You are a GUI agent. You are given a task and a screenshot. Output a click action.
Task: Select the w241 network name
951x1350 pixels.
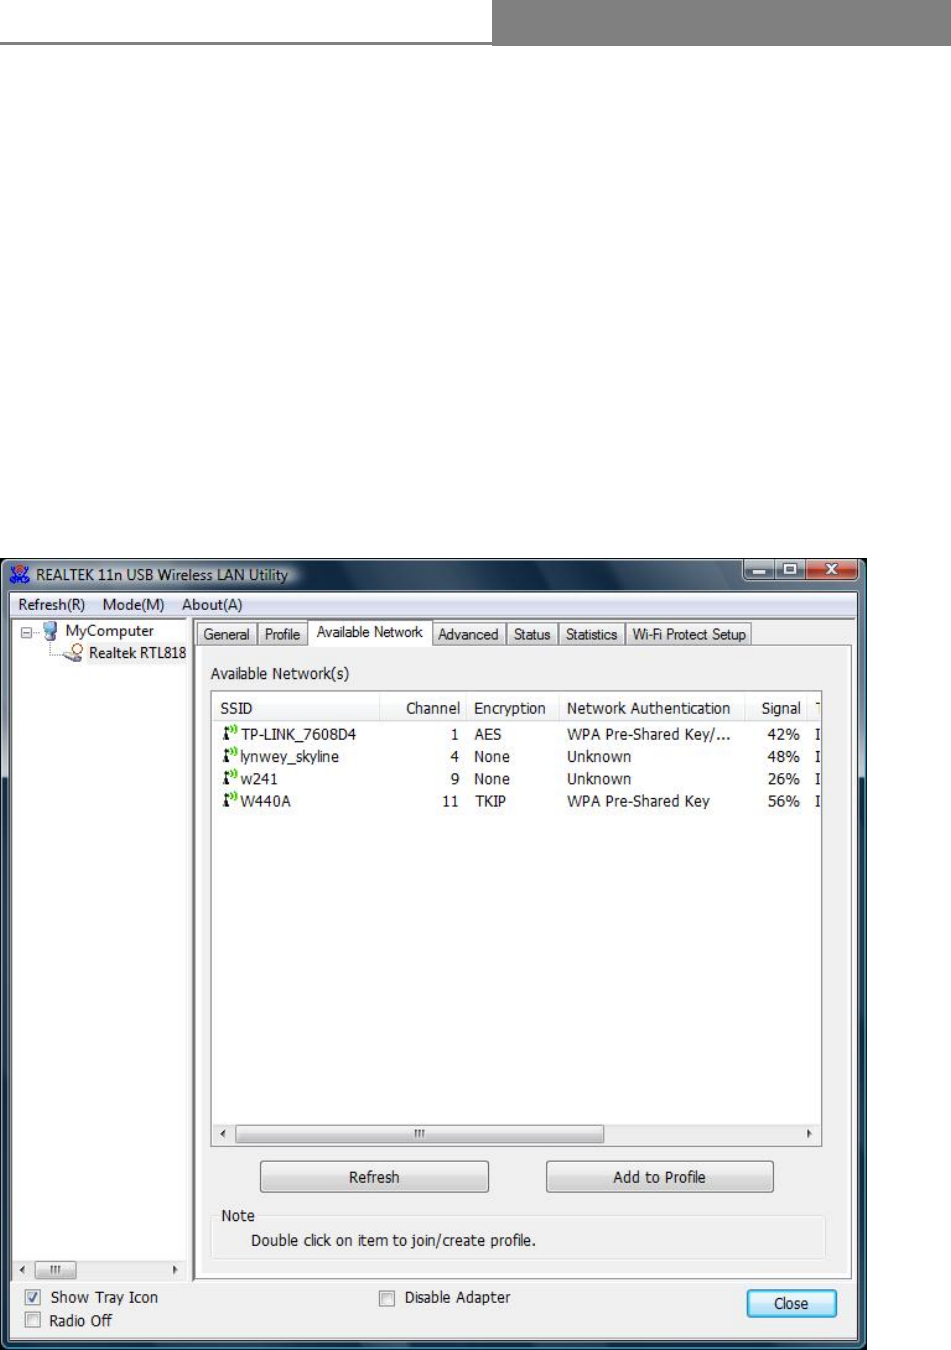pos(259,779)
